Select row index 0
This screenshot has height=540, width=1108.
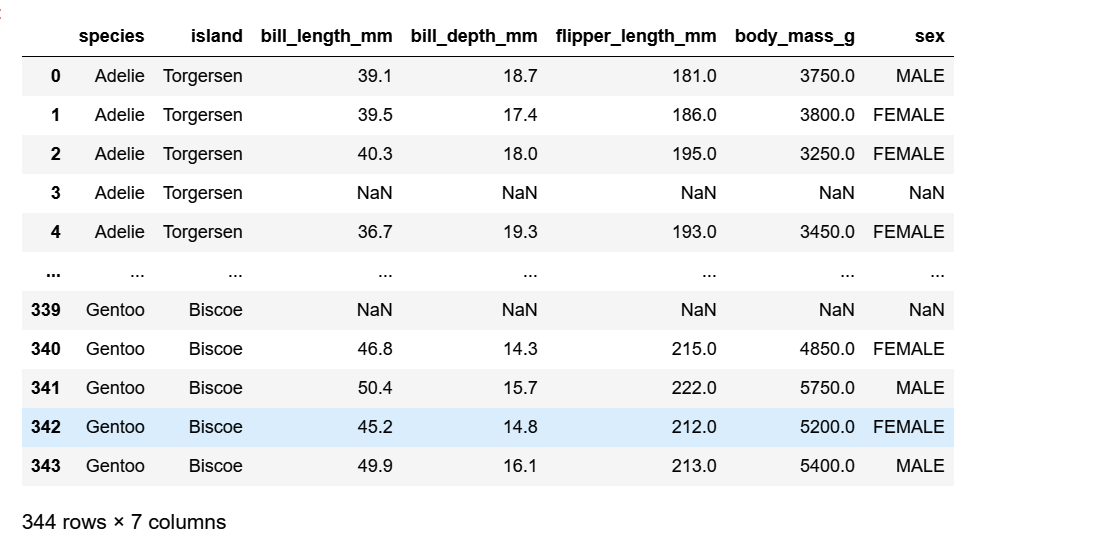[55, 76]
